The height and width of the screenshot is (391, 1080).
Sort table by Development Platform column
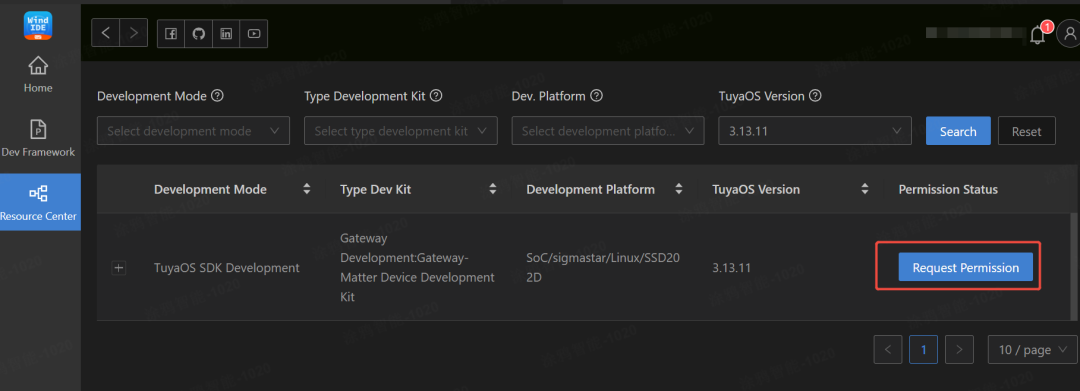678,189
